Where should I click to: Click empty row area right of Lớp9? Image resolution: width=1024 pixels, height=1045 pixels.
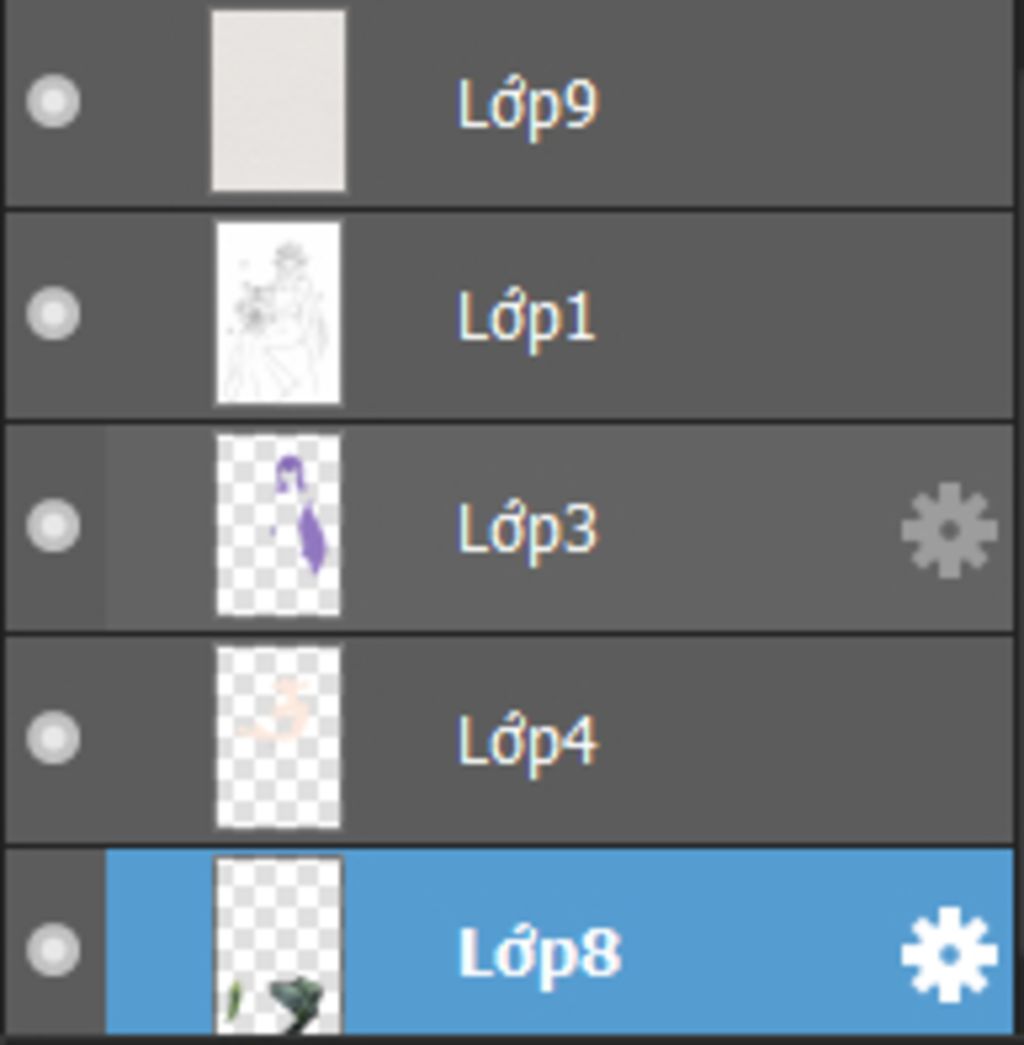(800, 104)
